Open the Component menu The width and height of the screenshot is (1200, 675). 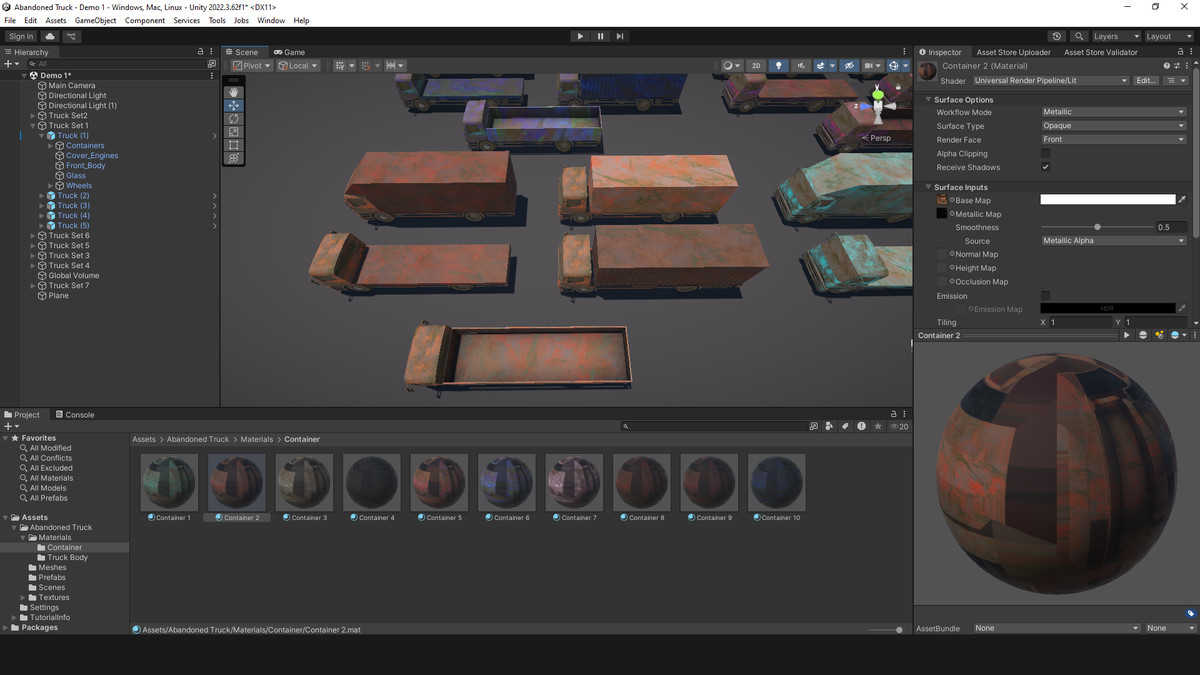pyautogui.click(x=145, y=20)
